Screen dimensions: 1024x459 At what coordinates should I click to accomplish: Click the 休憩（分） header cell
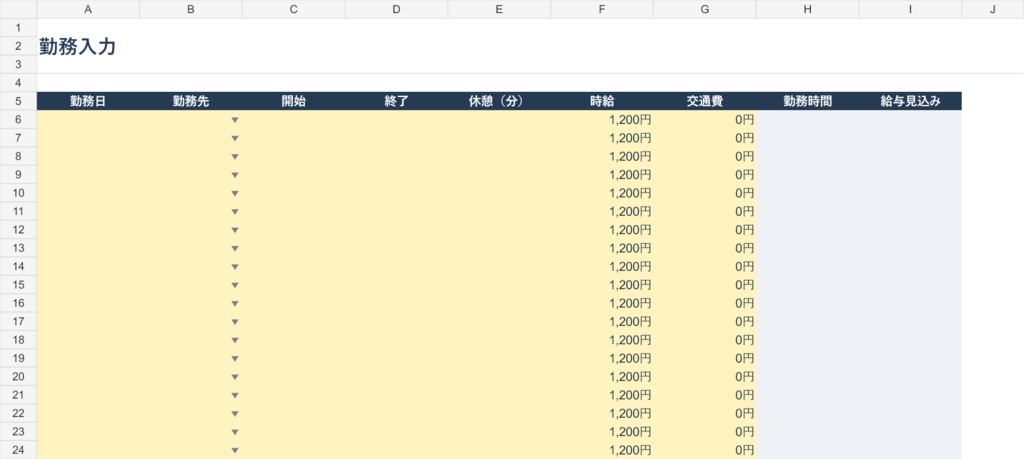[499, 101]
